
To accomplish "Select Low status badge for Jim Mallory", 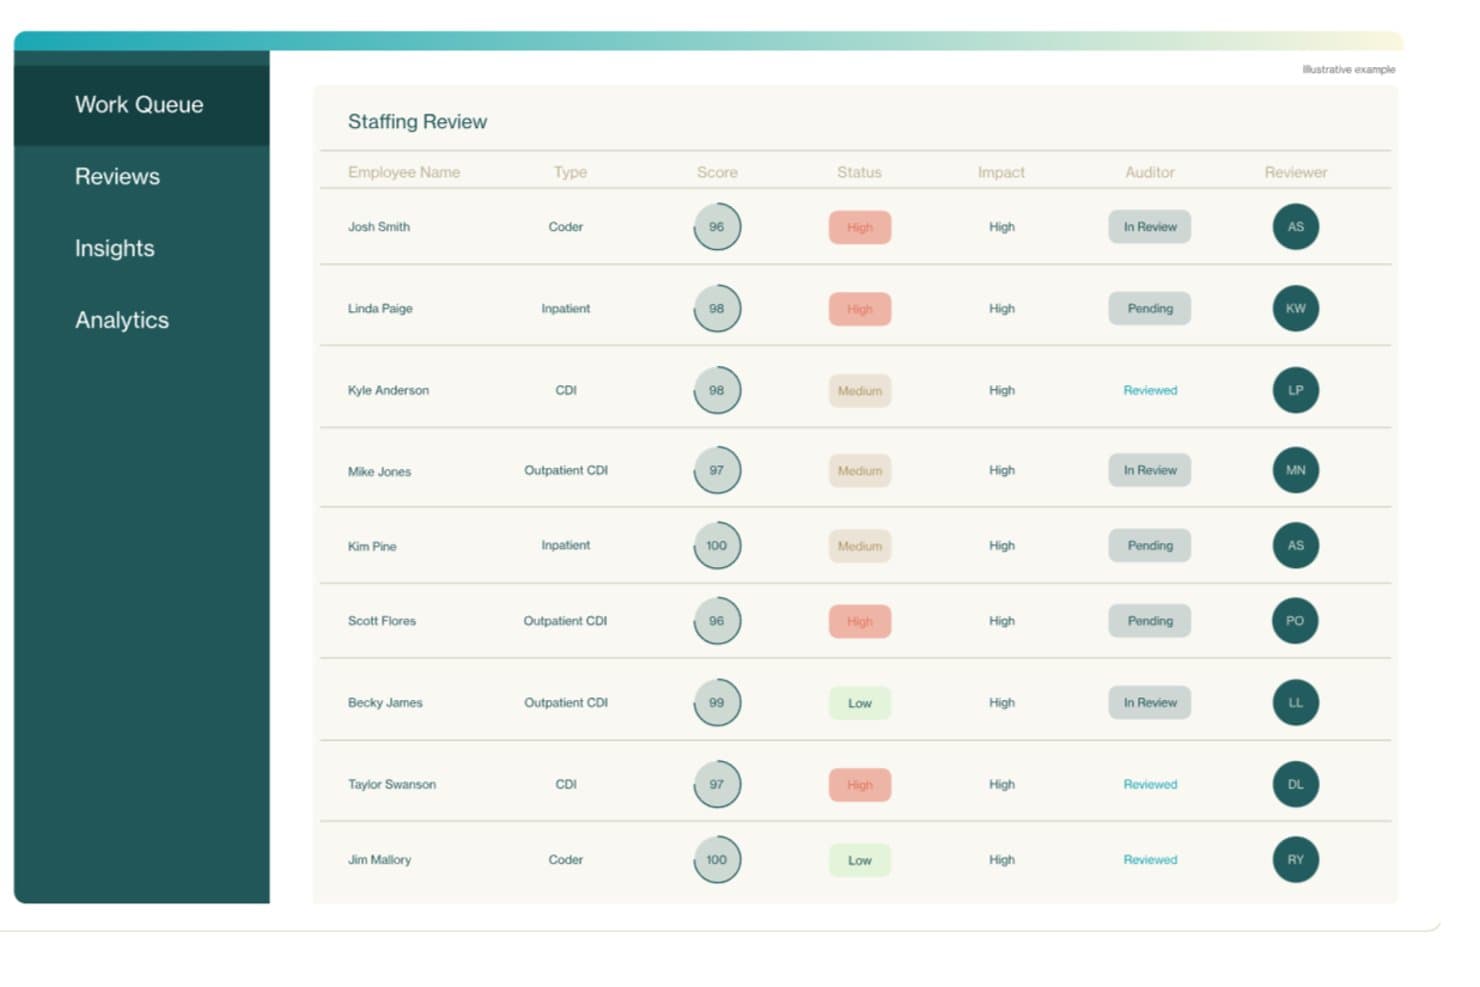I will point(860,861).
